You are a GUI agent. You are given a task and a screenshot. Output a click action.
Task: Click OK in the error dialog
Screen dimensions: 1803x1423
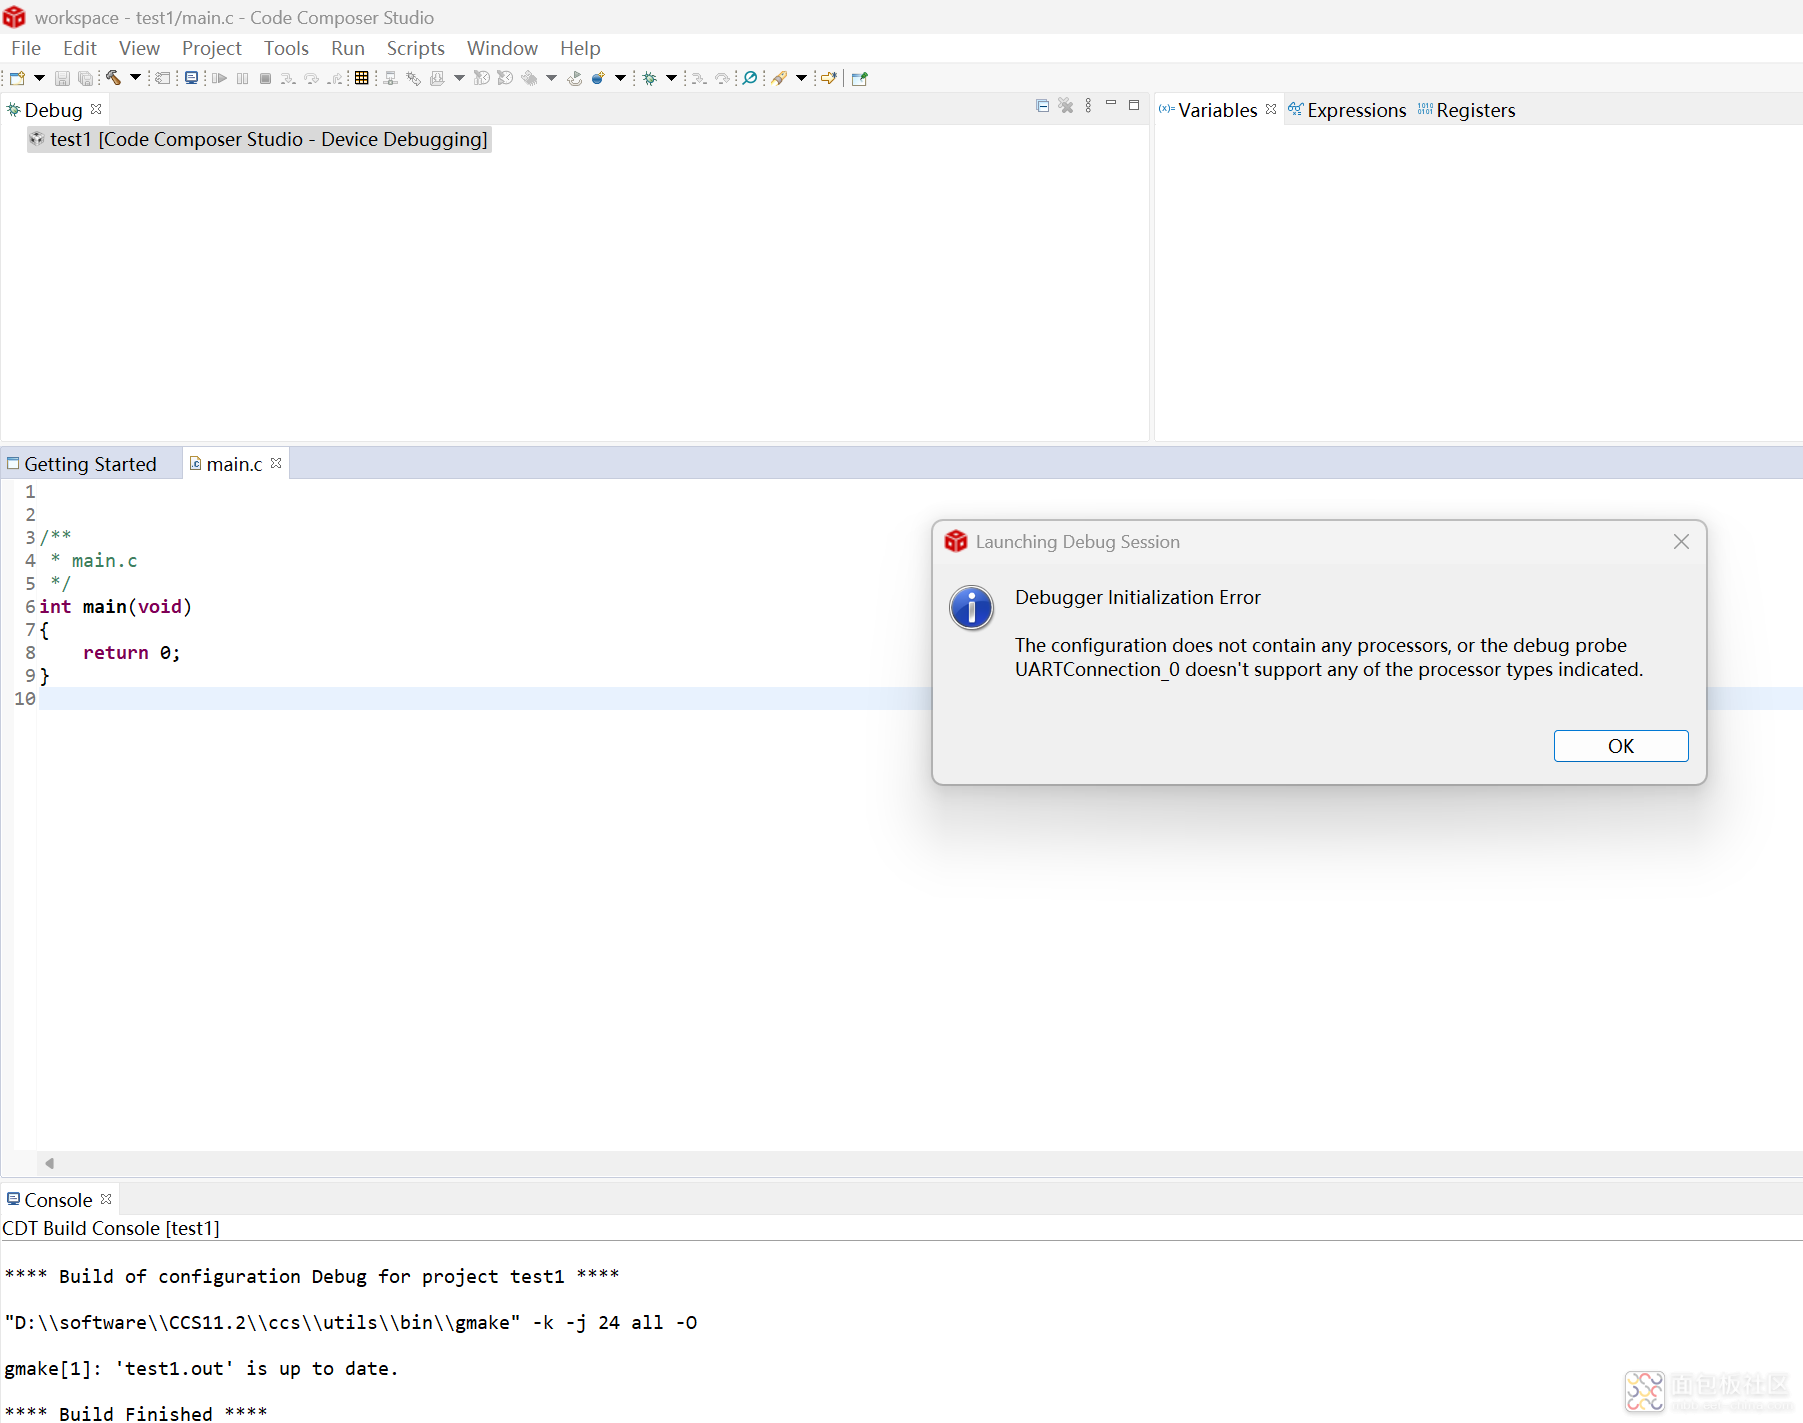pyautogui.click(x=1621, y=746)
